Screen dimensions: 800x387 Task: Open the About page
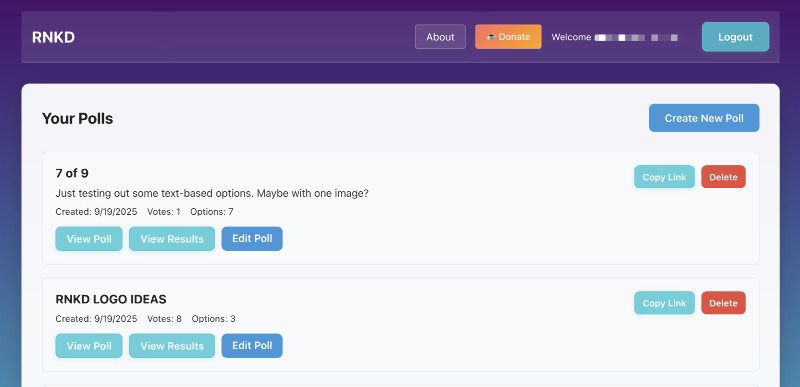pos(440,37)
